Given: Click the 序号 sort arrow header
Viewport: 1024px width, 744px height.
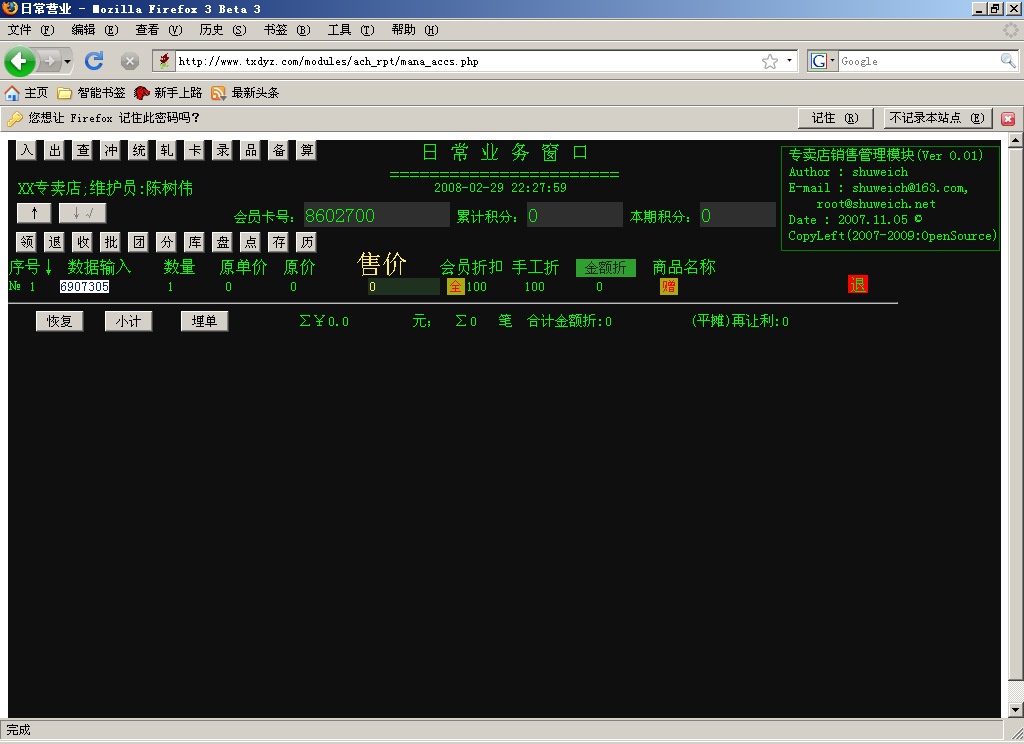Looking at the screenshot, I should click(31, 267).
